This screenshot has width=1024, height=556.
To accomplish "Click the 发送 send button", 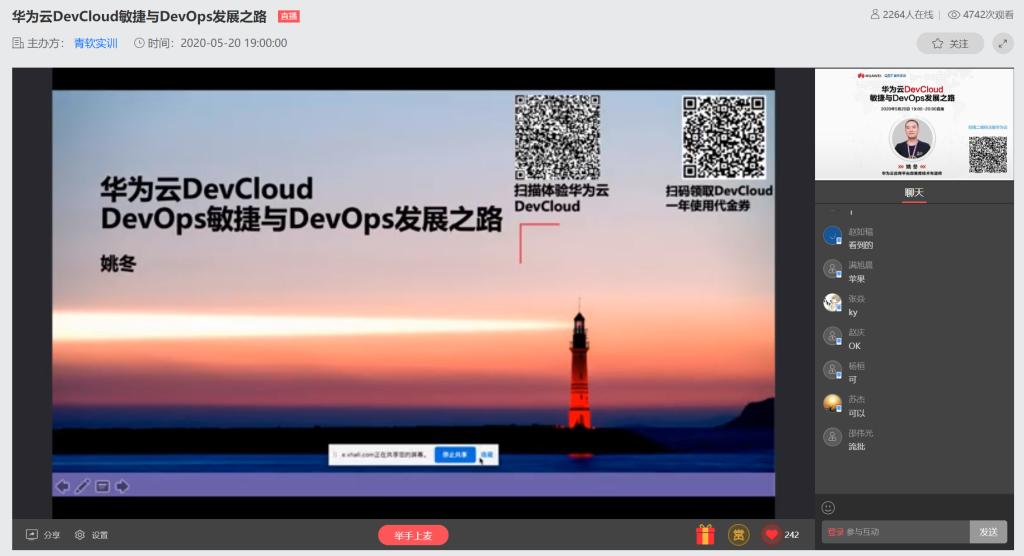I will point(988,532).
